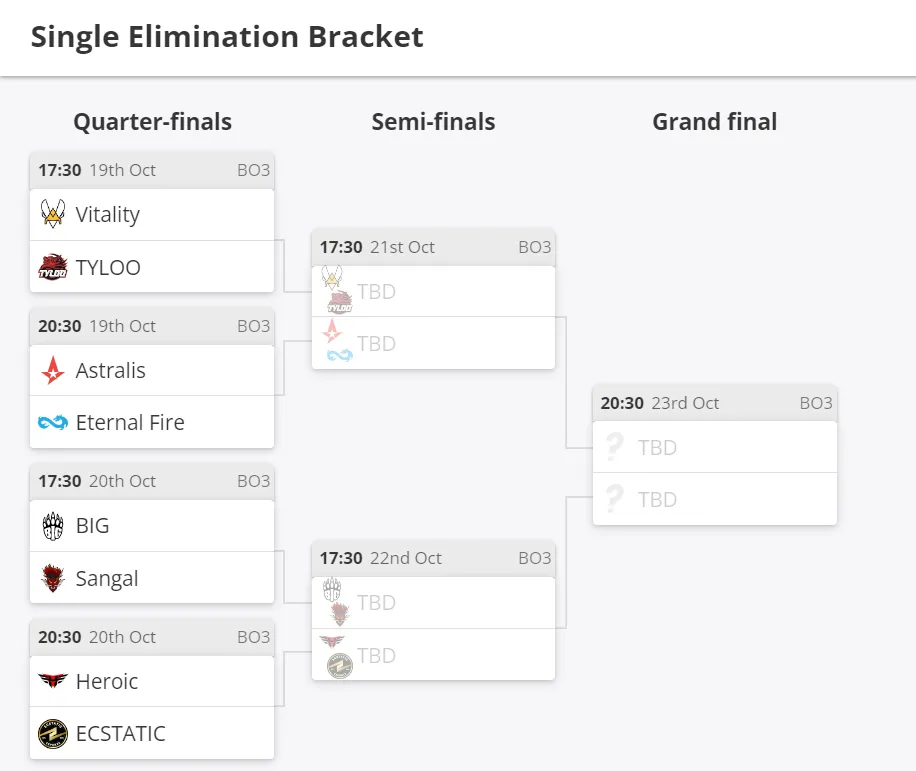916x771 pixels.
Task: Click the Heroic winged logo
Action: 53,680
